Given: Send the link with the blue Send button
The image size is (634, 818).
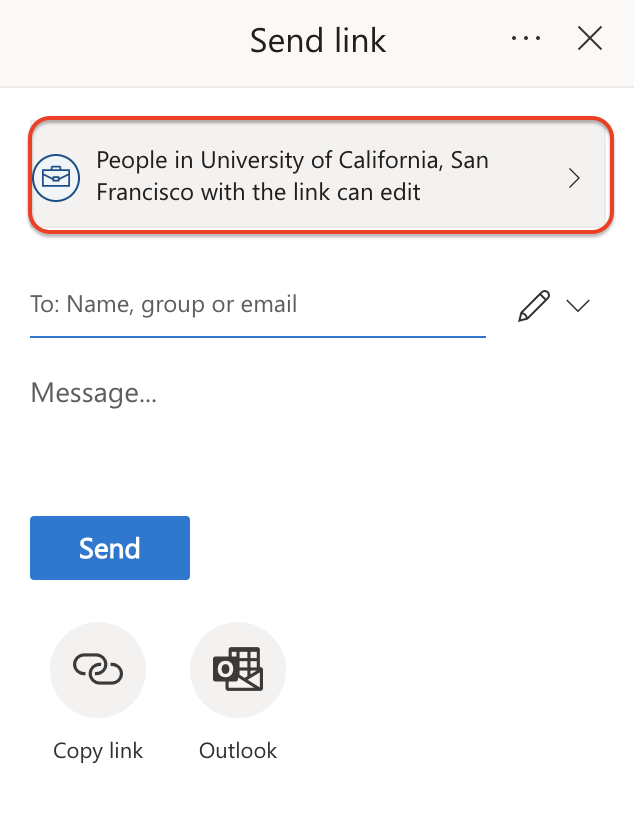Looking at the screenshot, I should pos(110,548).
